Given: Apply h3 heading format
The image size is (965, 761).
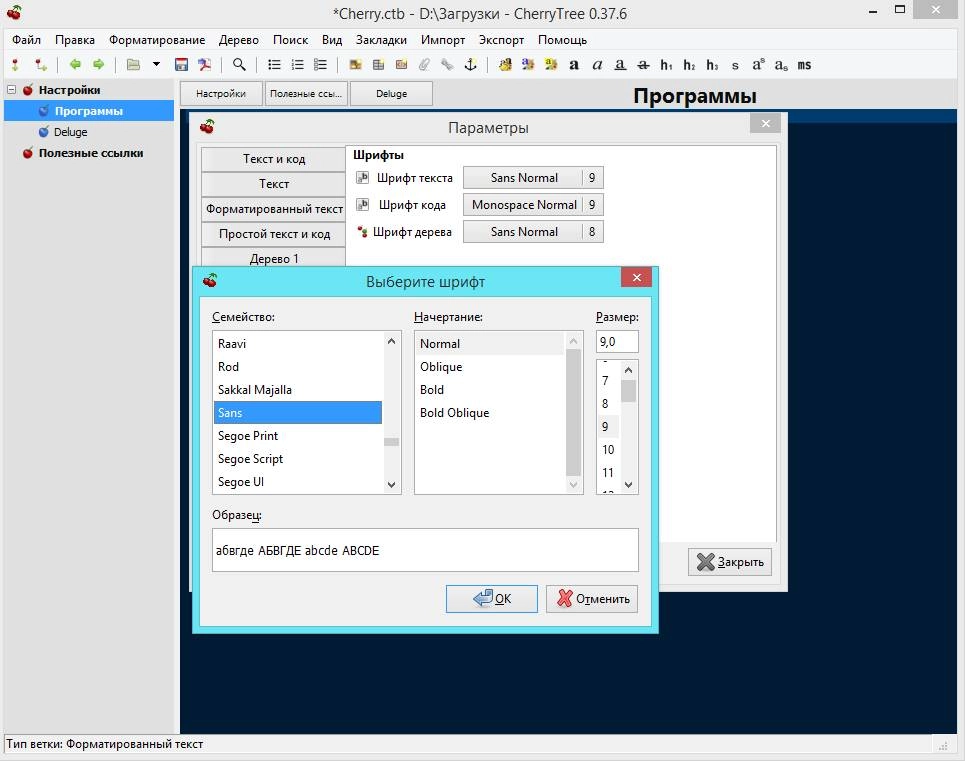Looking at the screenshot, I should click(x=712, y=65).
